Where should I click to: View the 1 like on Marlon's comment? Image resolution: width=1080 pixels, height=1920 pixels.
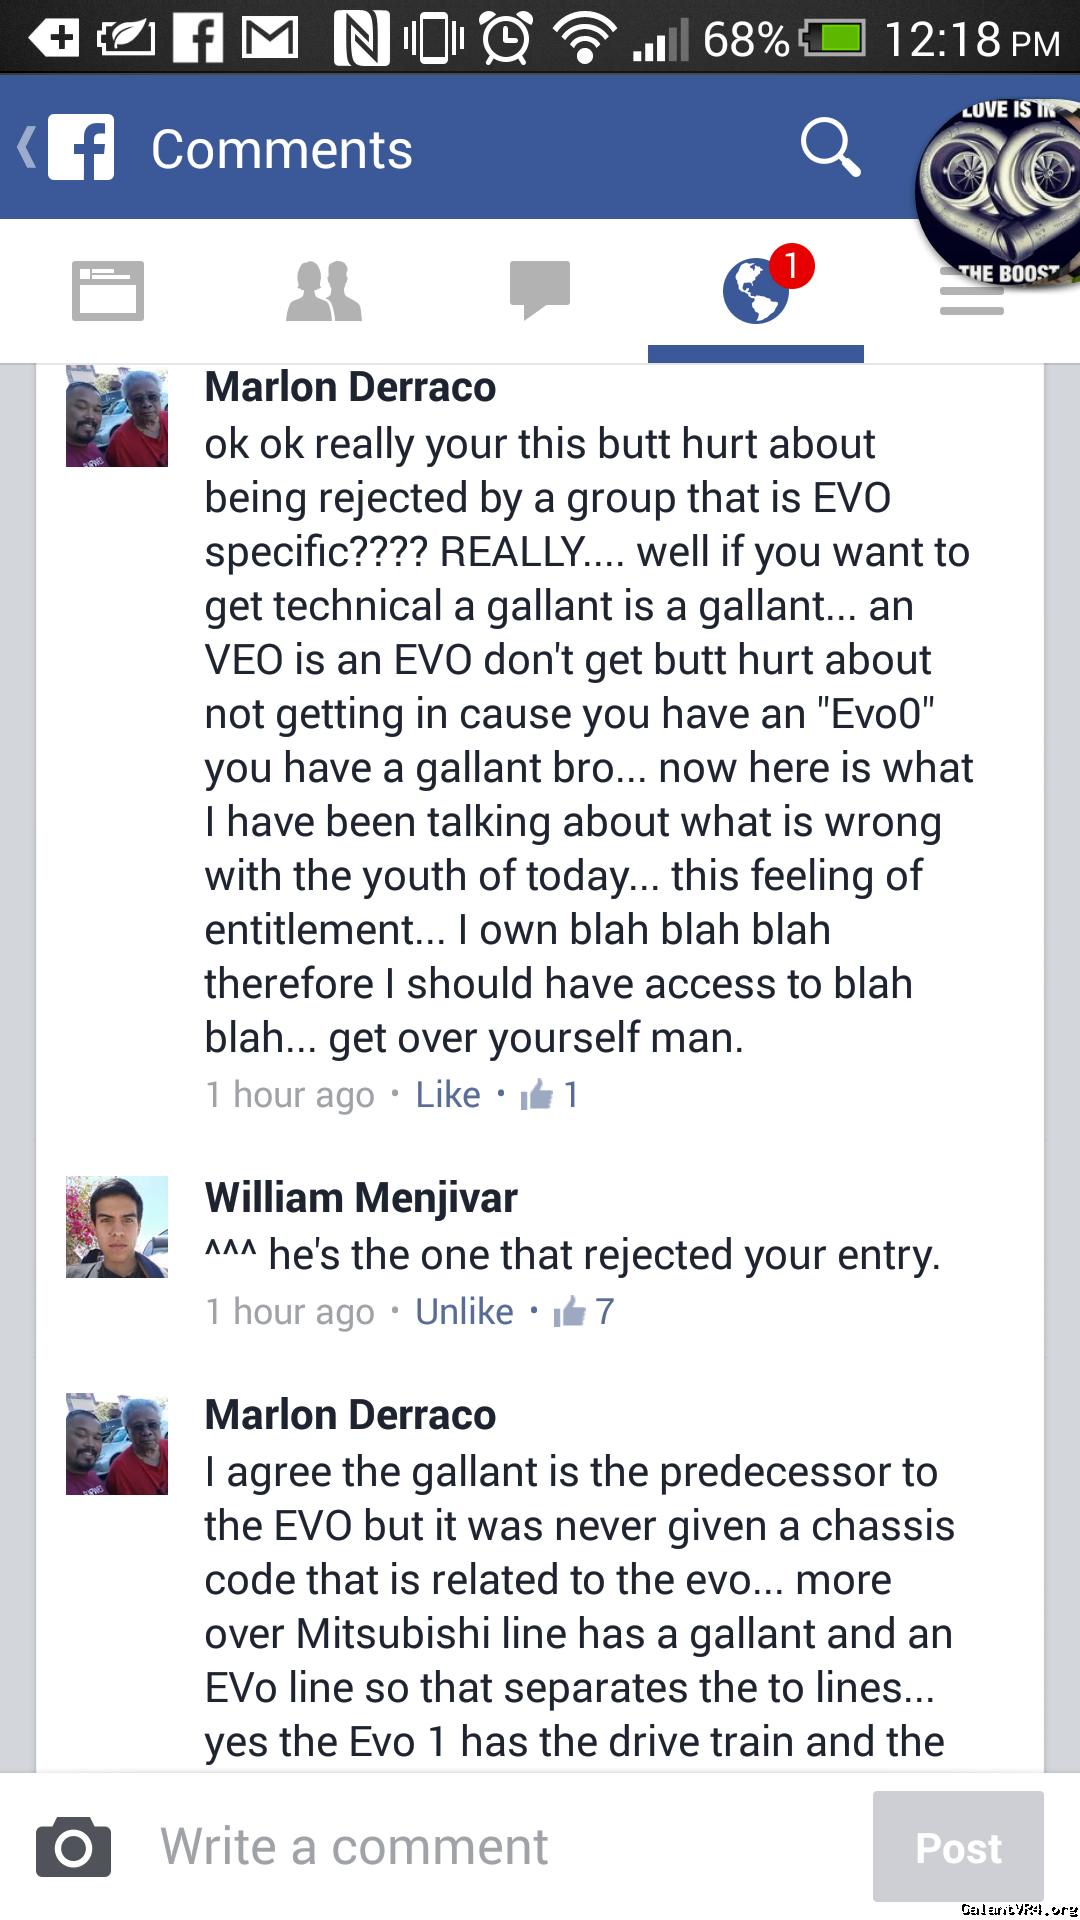pos(550,1095)
